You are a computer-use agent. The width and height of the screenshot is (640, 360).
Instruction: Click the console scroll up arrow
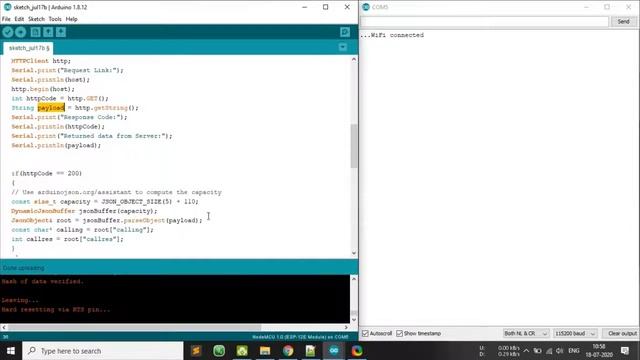(354, 279)
